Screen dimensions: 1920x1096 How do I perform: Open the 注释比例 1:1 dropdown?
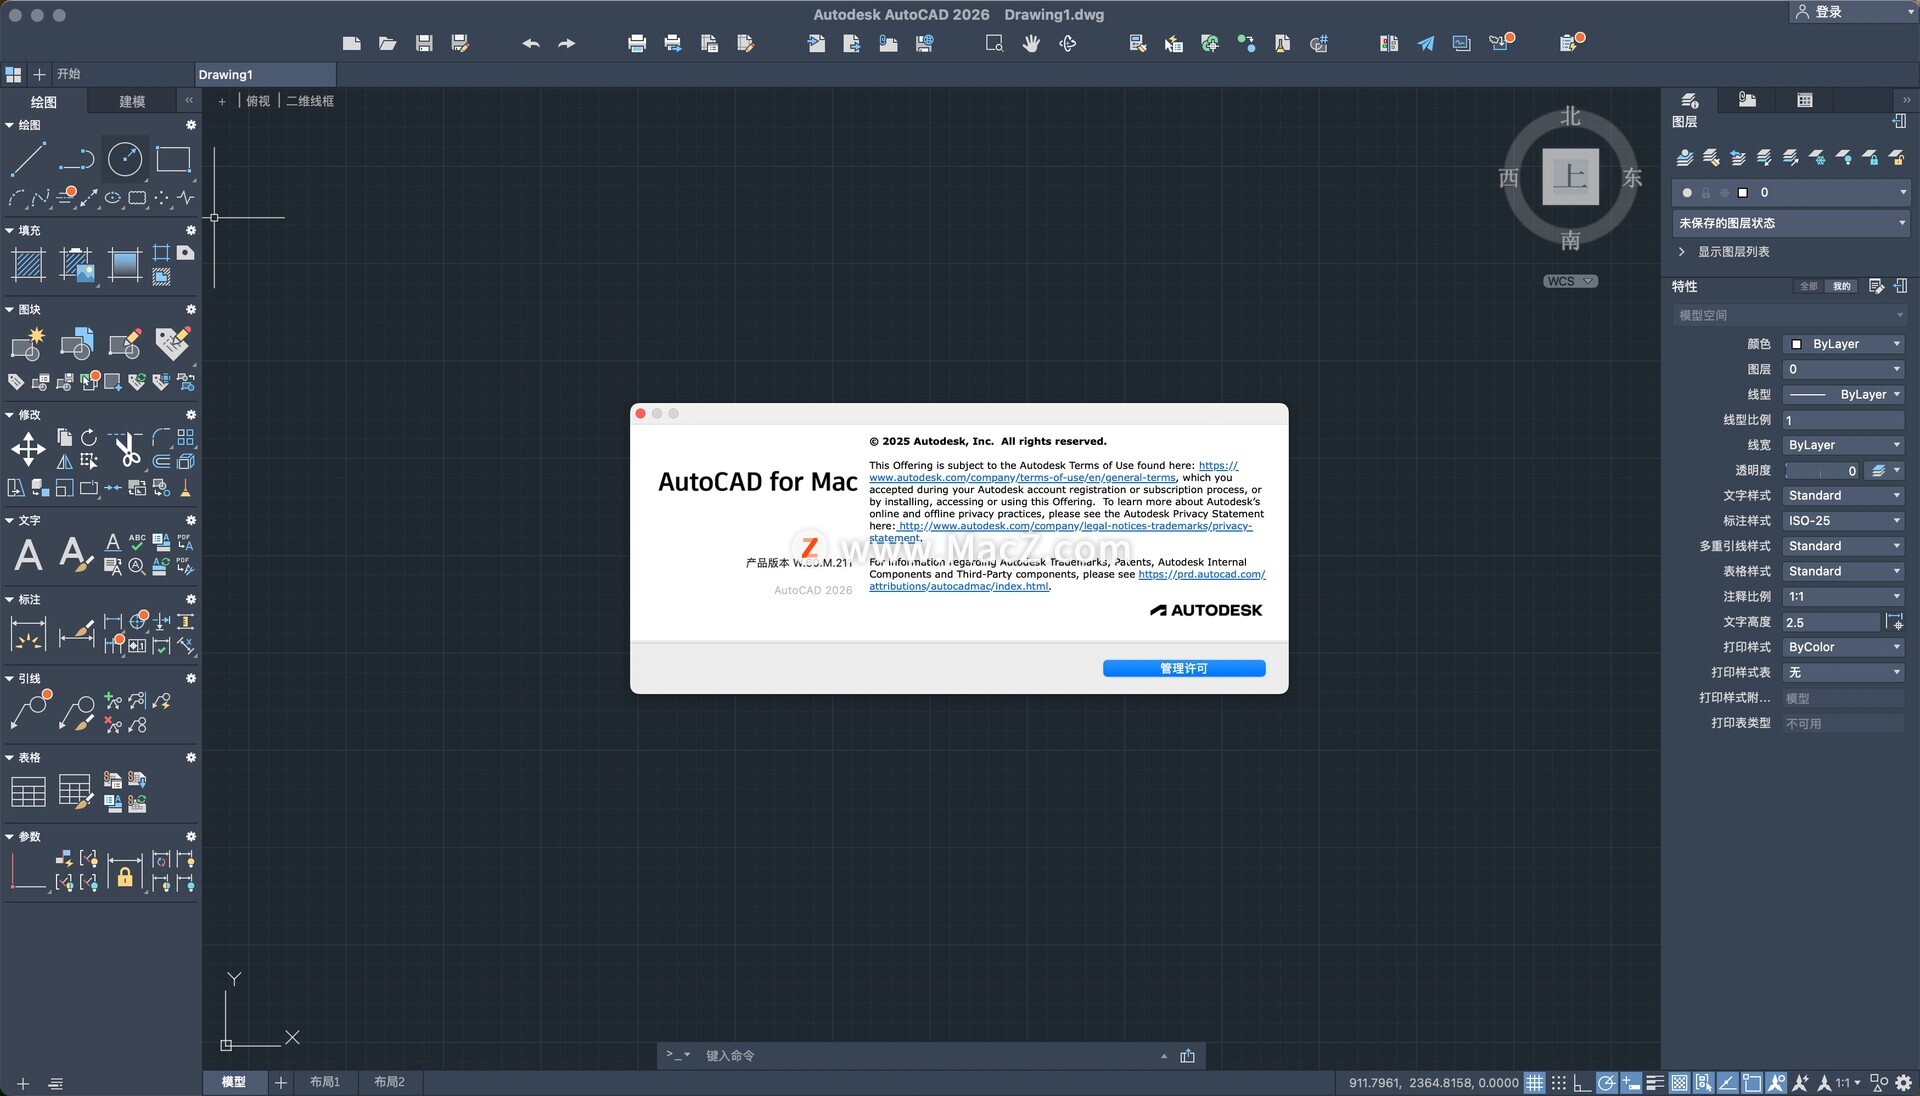coord(1844,597)
